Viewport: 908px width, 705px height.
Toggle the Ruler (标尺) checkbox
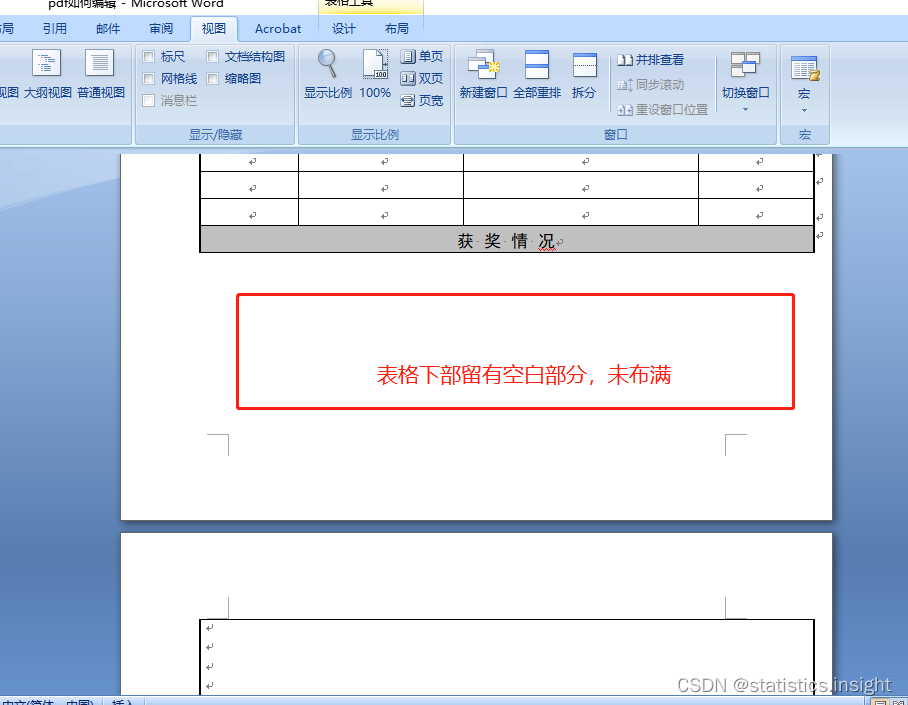(149, 56)
